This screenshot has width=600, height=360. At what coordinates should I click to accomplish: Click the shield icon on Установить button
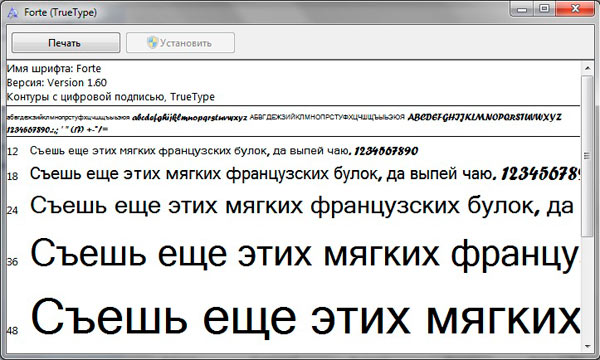[x=152, y=42]
